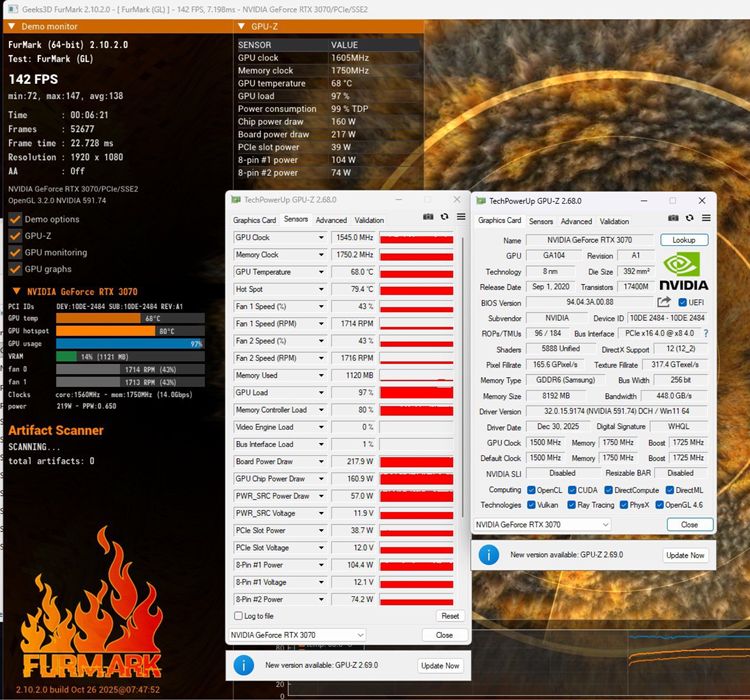Click the GPU-Z app icon in the Graphics Card window title bar
The height and width of the screenshot is (700, 750).
pyautogui.click(x=481, y=201)
